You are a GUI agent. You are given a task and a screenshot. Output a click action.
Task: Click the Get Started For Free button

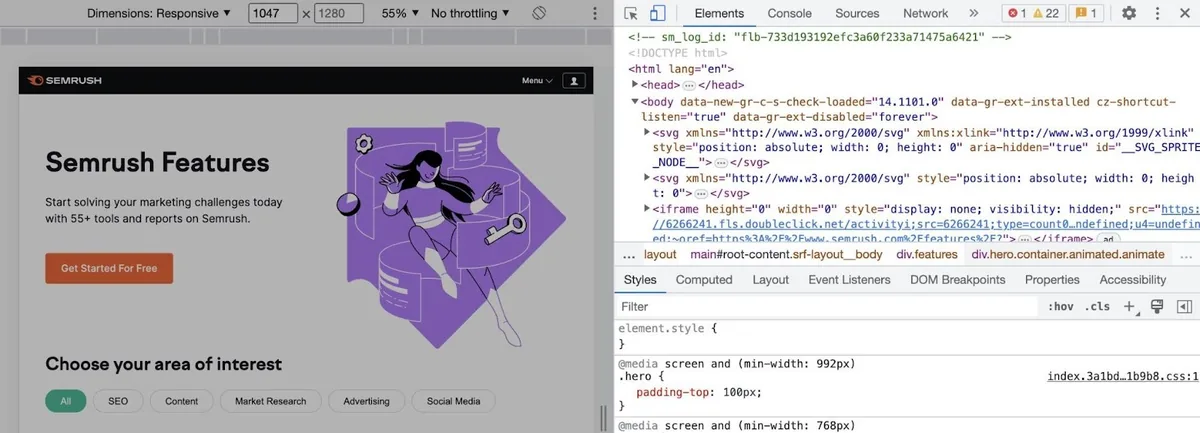point(109,268)
